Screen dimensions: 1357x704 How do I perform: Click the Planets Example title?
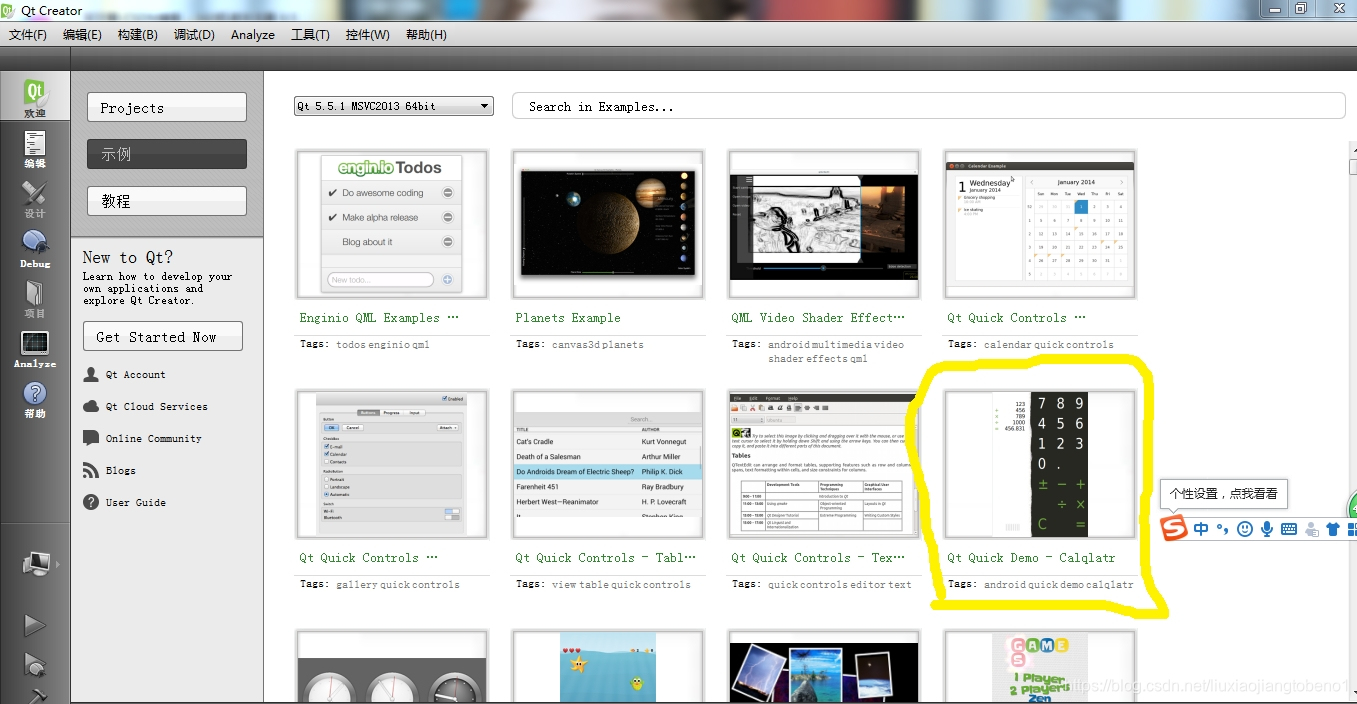(x=568, y=318)
